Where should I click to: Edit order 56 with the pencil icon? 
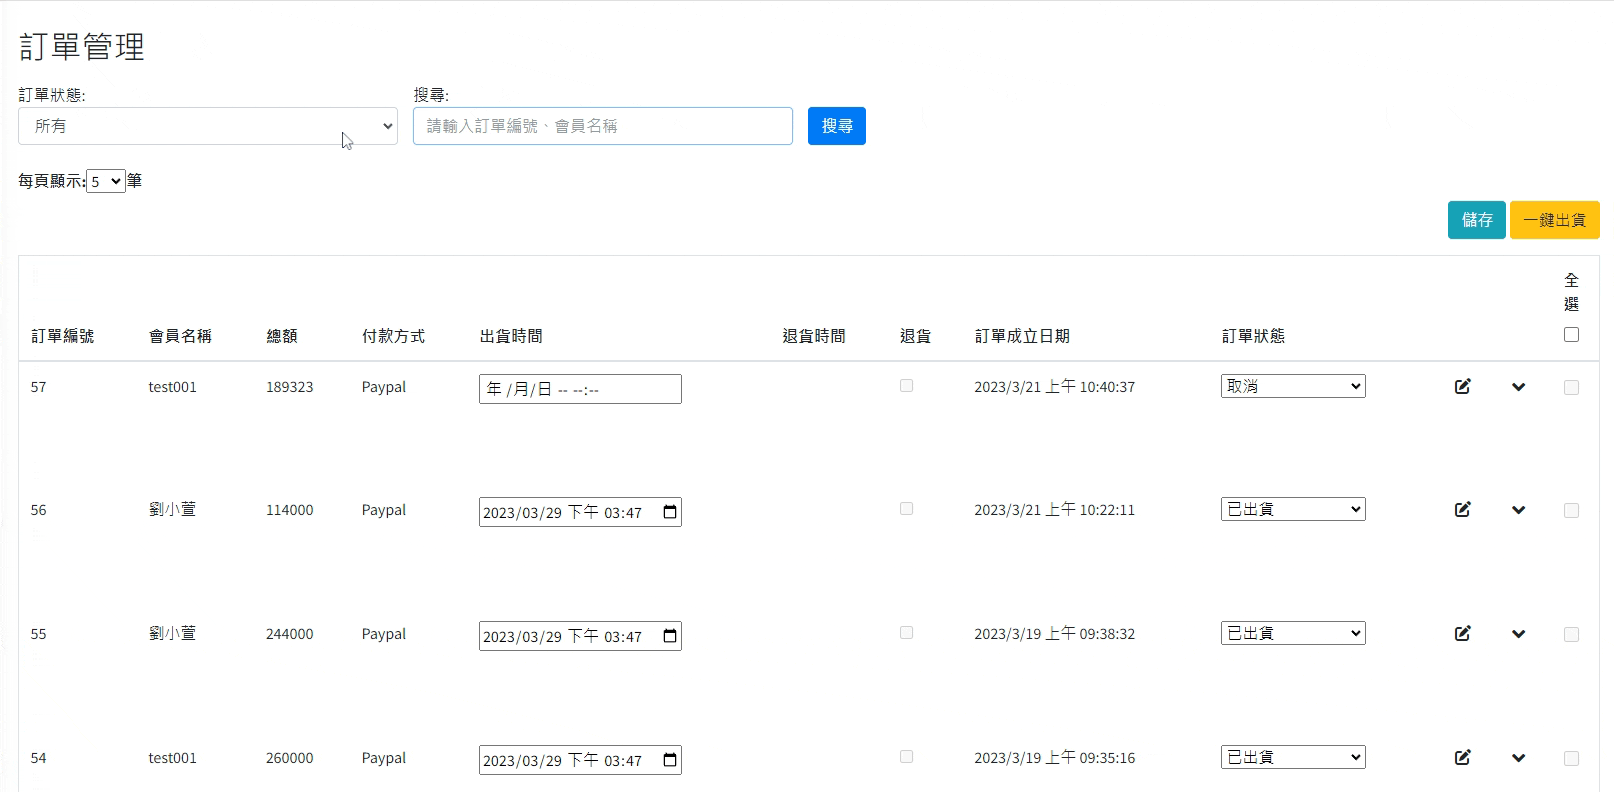coord(1462,509)
